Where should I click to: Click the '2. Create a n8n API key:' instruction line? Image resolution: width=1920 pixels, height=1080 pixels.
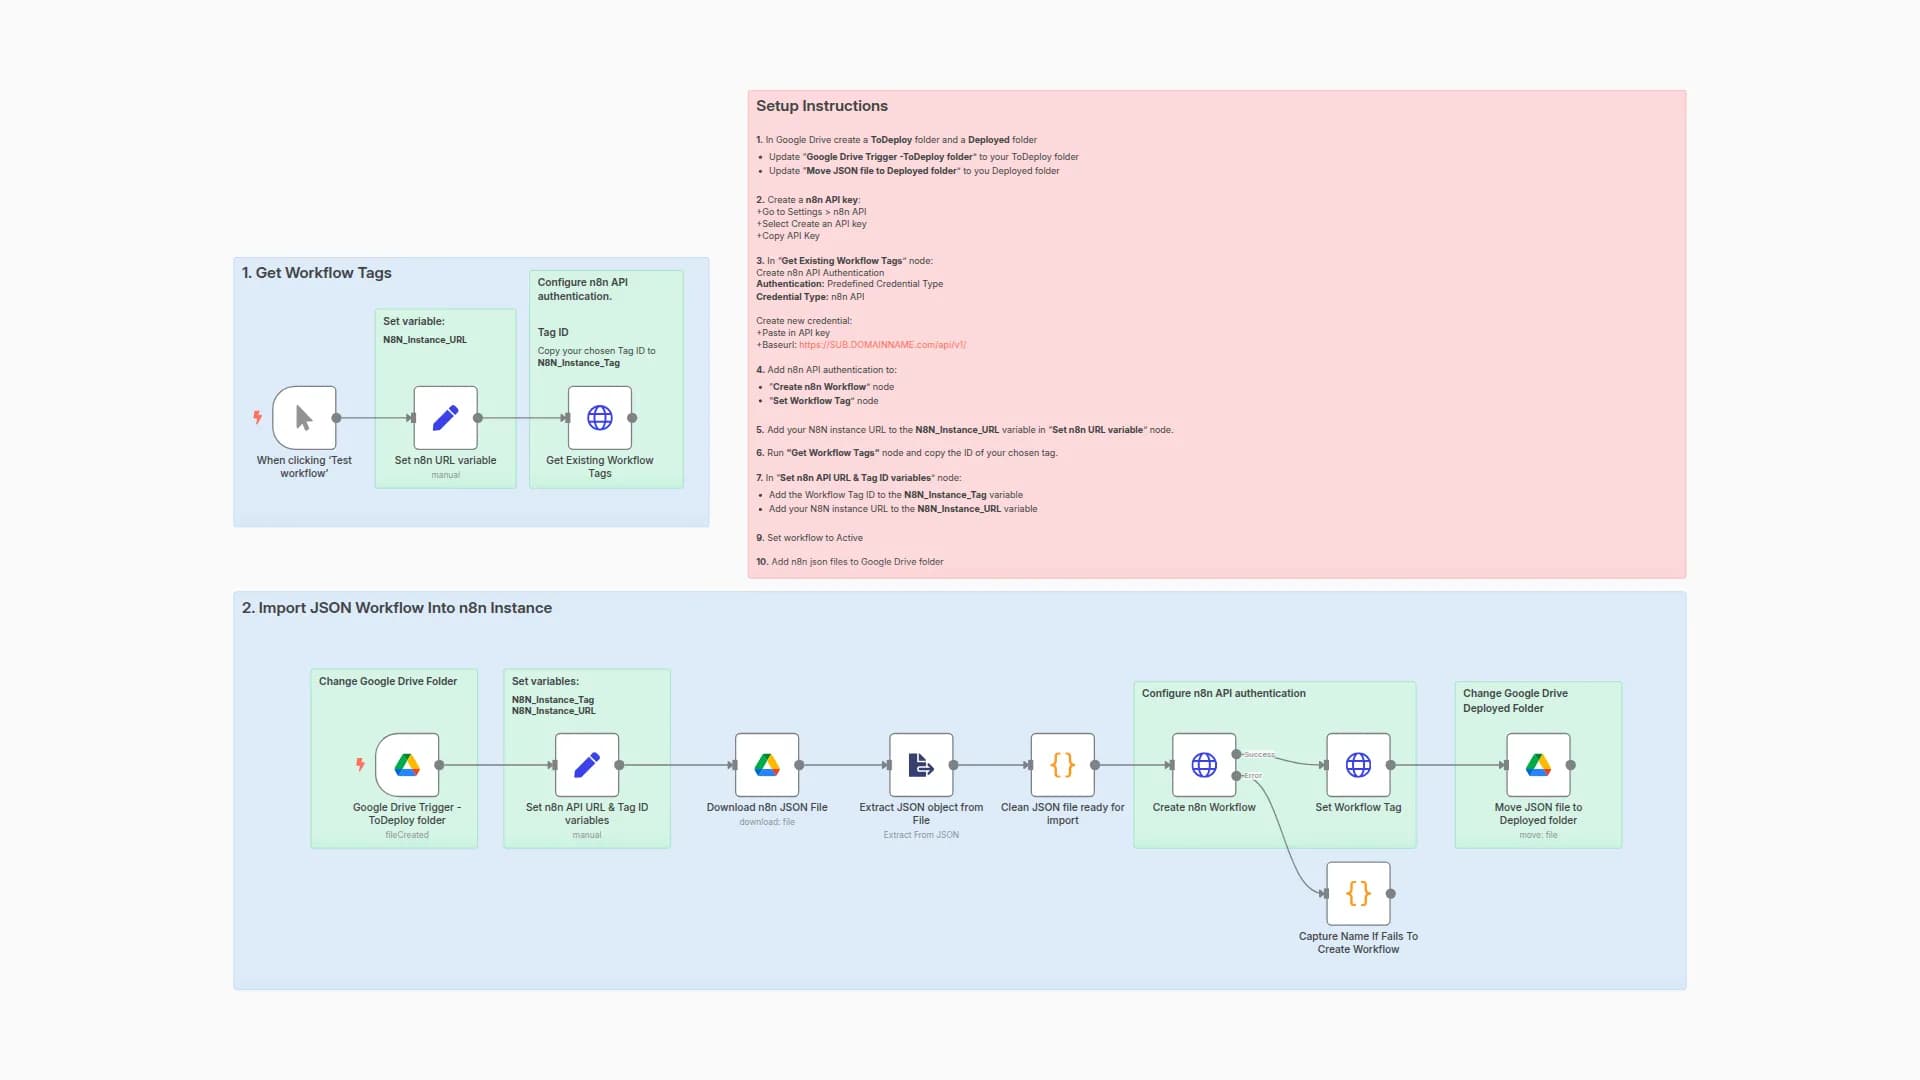point(808,200)
